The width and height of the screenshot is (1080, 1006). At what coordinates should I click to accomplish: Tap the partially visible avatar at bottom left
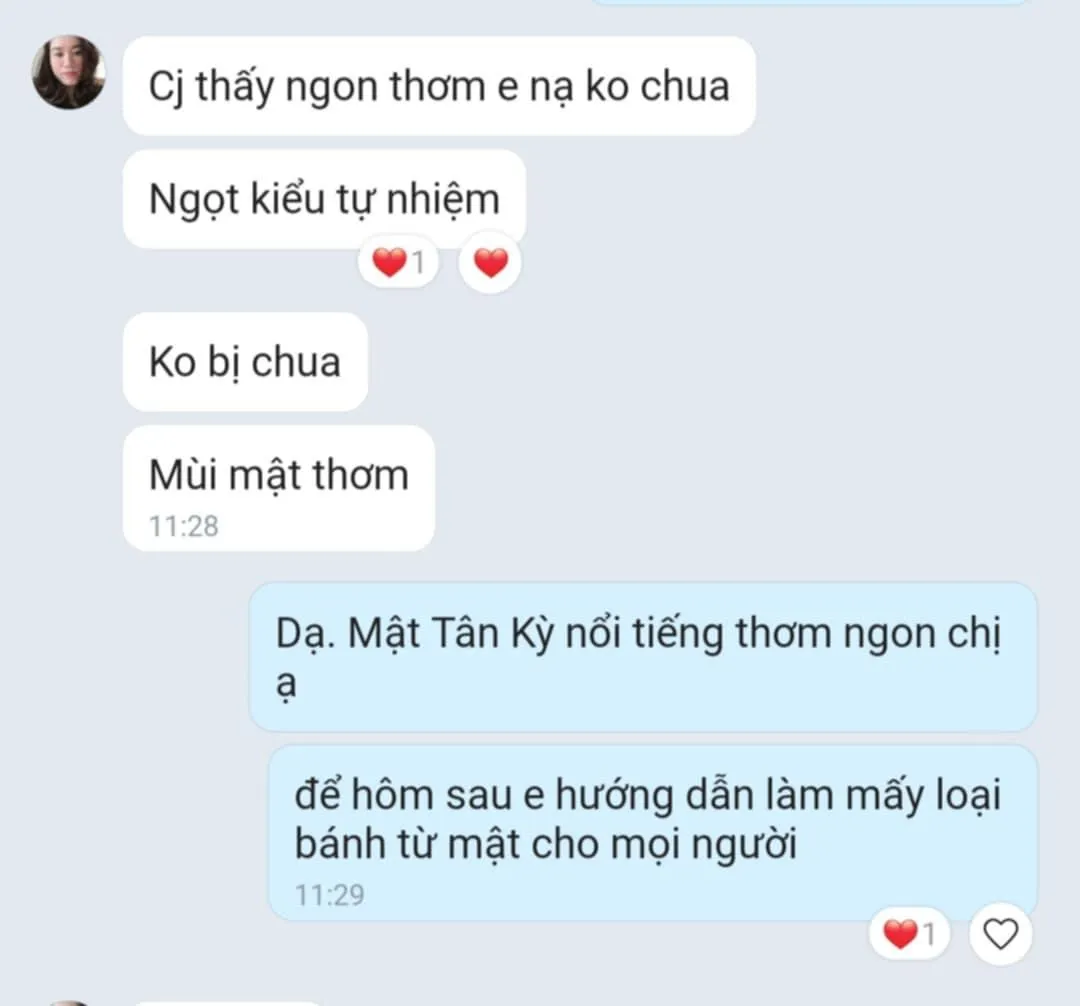[x=69, y=1003]
